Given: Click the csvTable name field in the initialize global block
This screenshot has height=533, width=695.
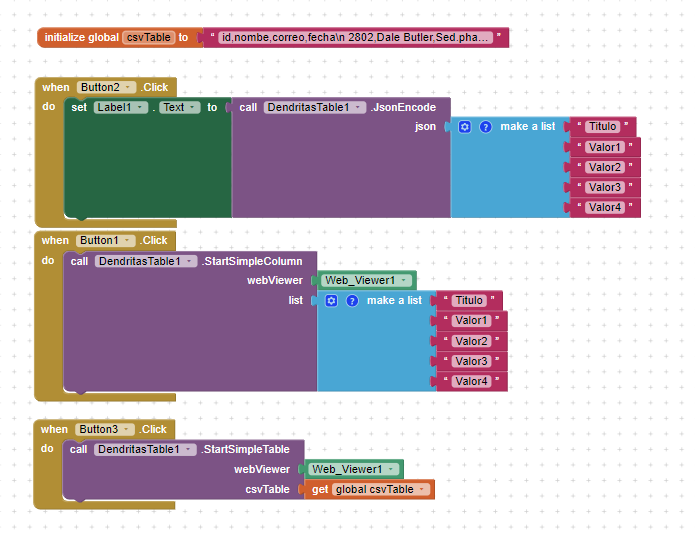Looking at the screenshot, I should 148,37.
